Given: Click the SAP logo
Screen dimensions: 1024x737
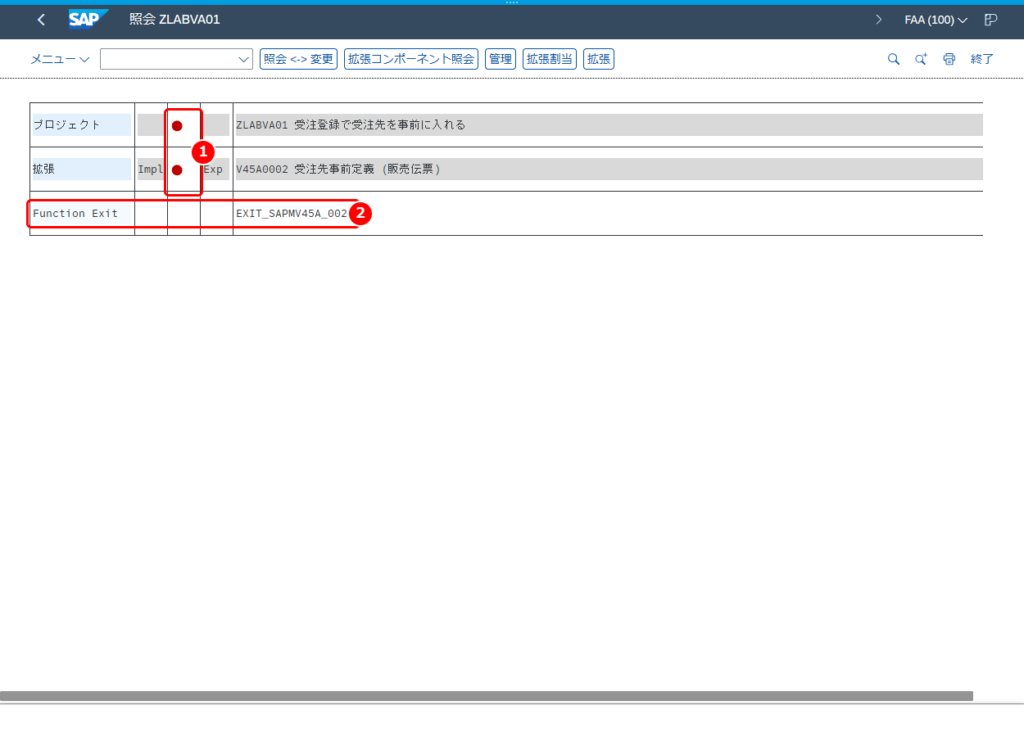Looking at the screenshot, I should (x=88, y=20).
